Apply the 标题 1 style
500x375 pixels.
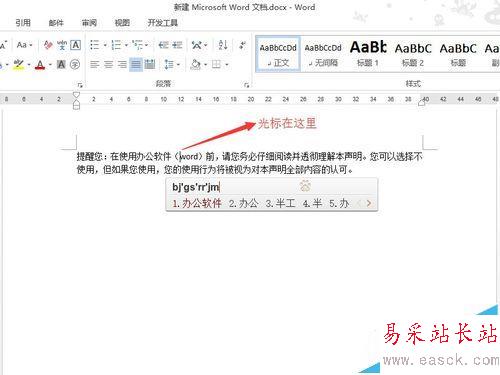[368, 54]
